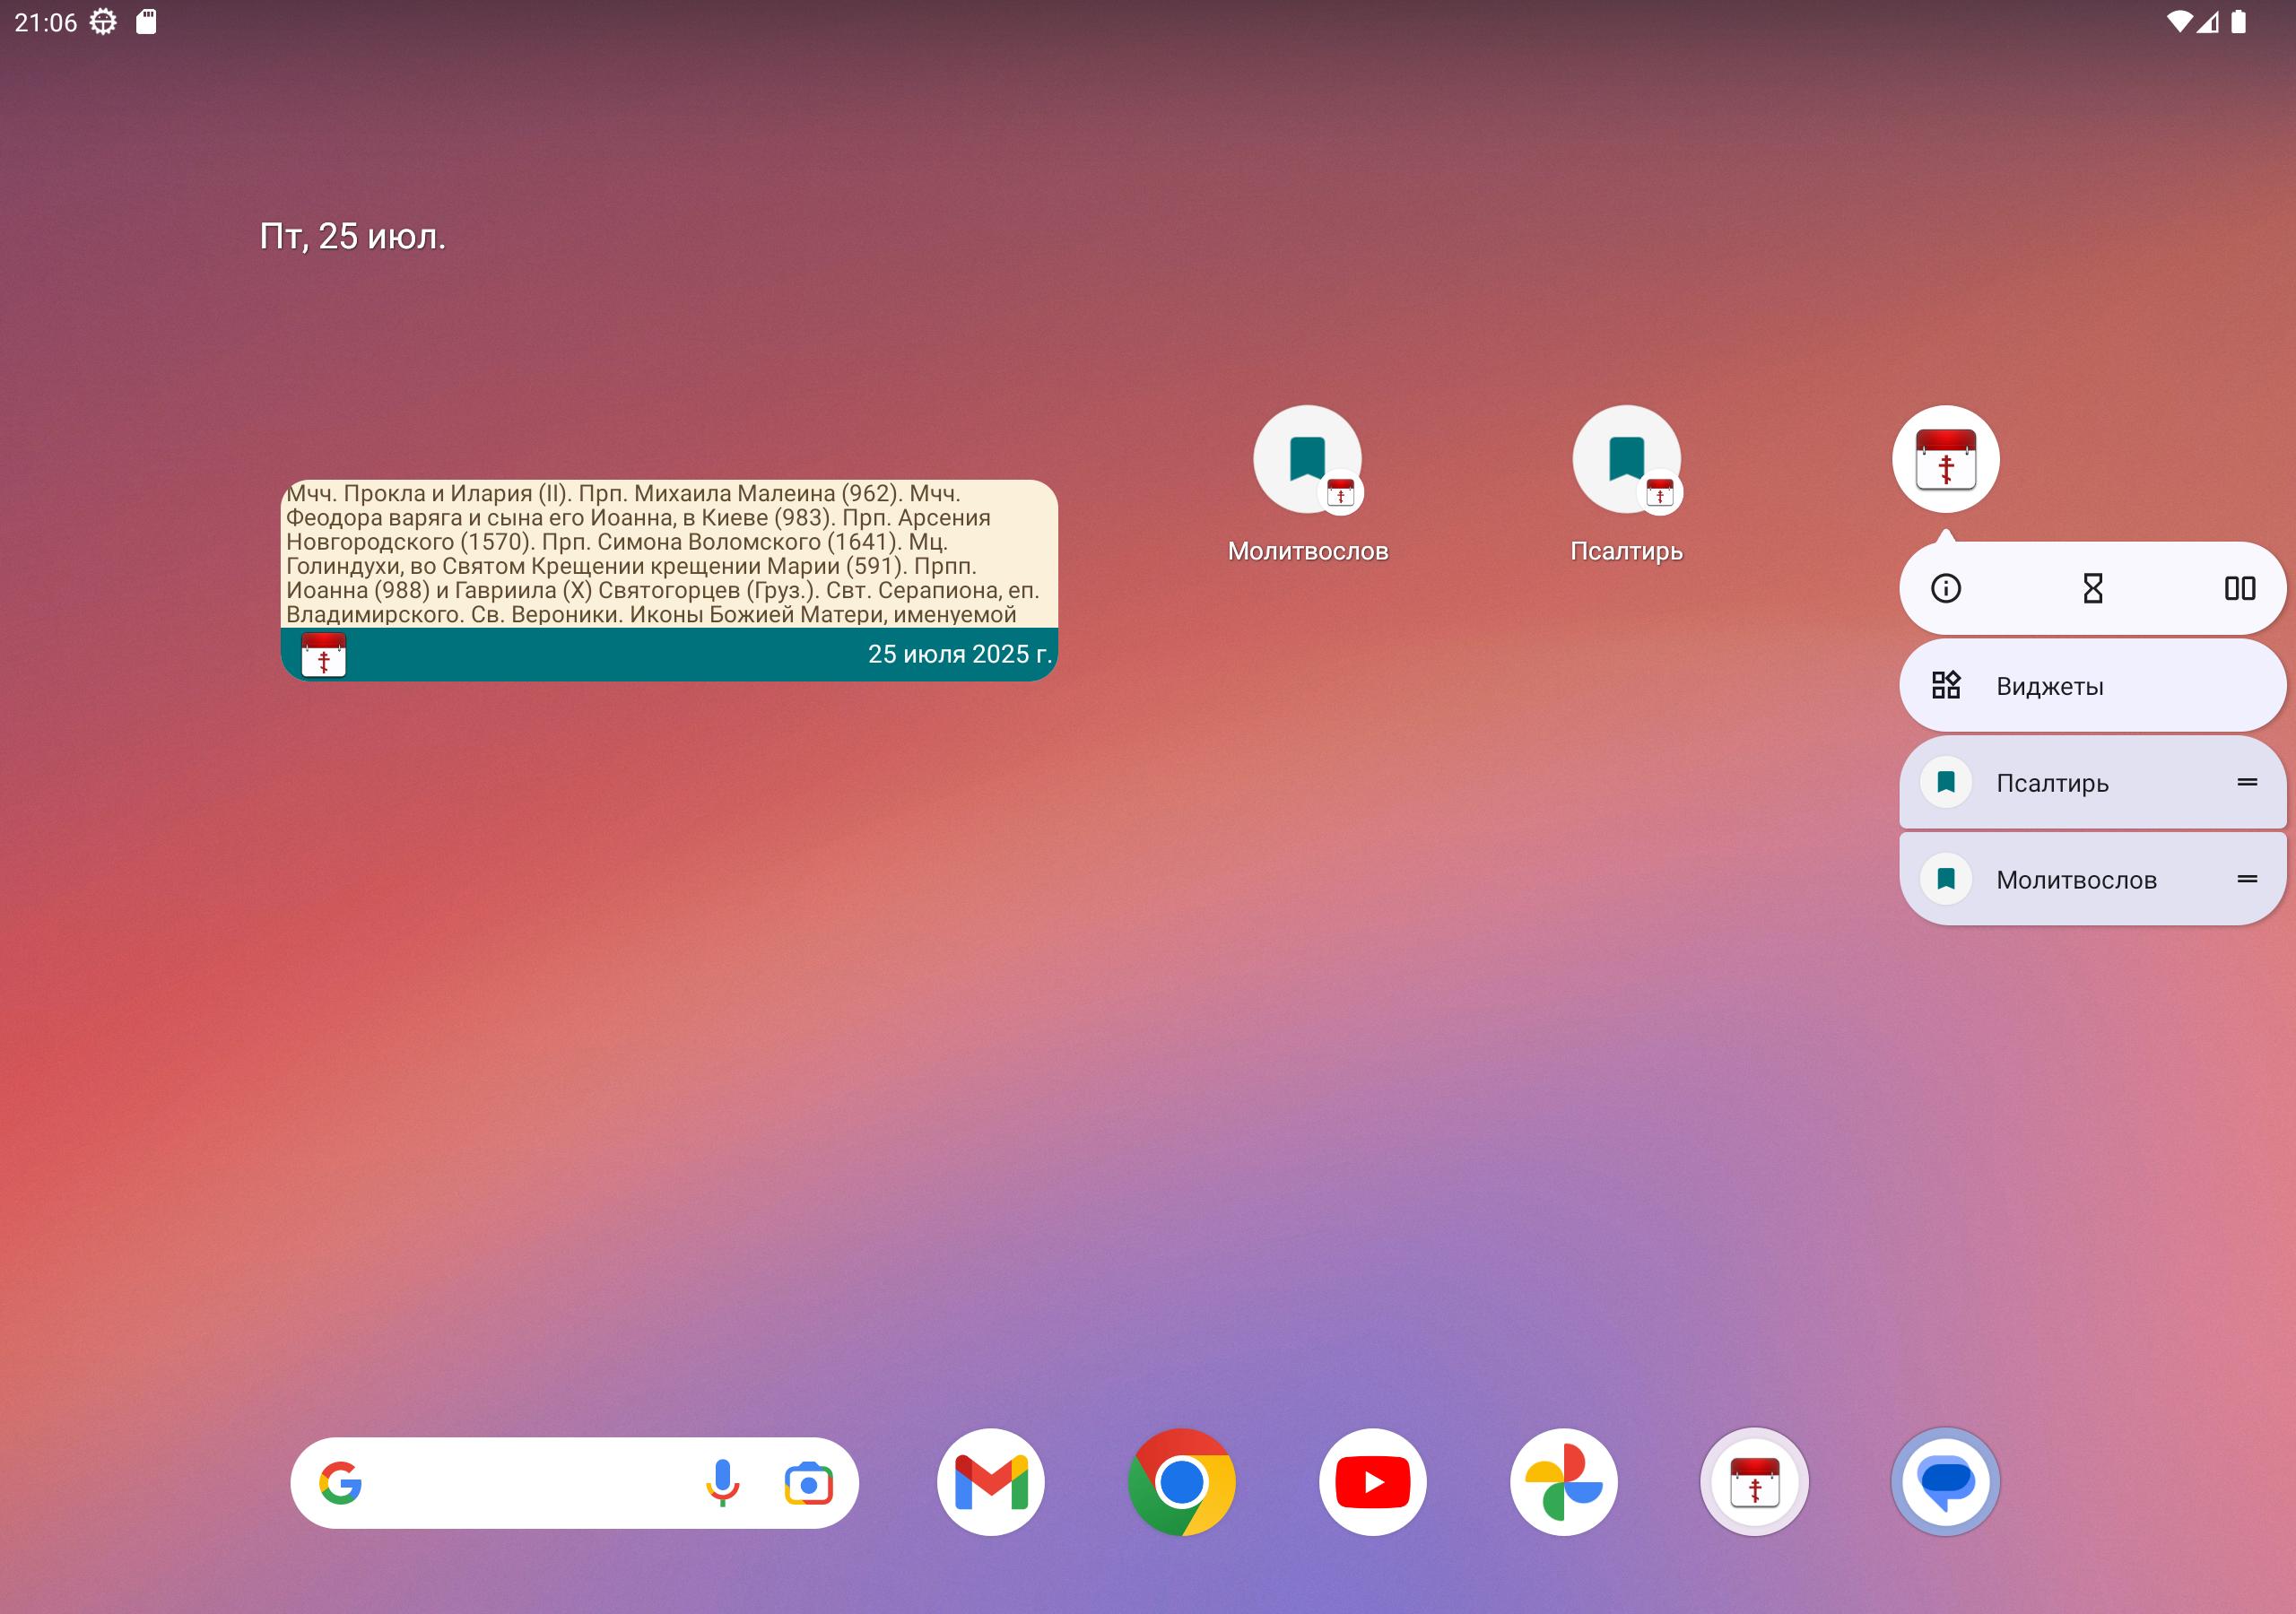Open Gmail from the dock
This screenshot has height=1614, width=2296.
pos(990,1482)
